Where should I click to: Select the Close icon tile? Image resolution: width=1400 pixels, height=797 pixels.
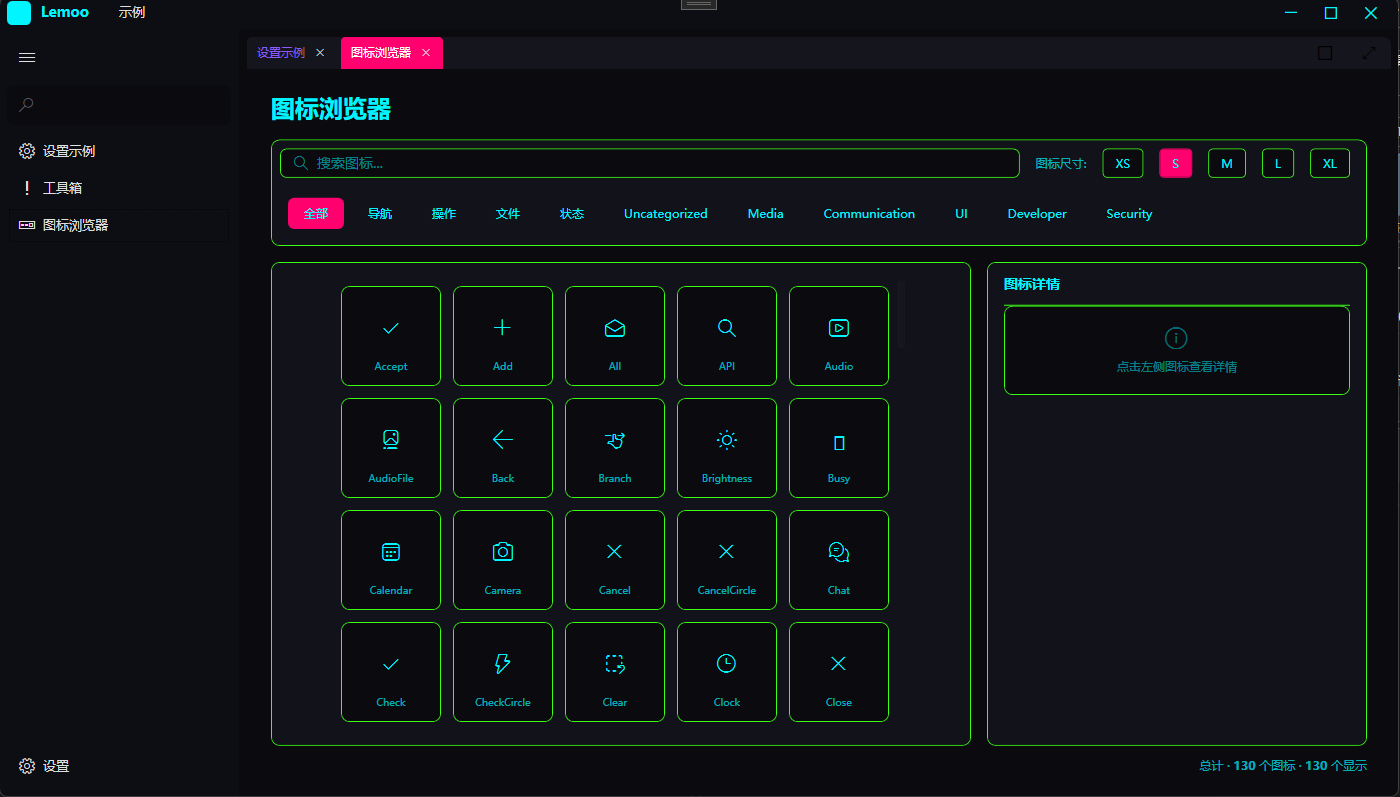839,672
